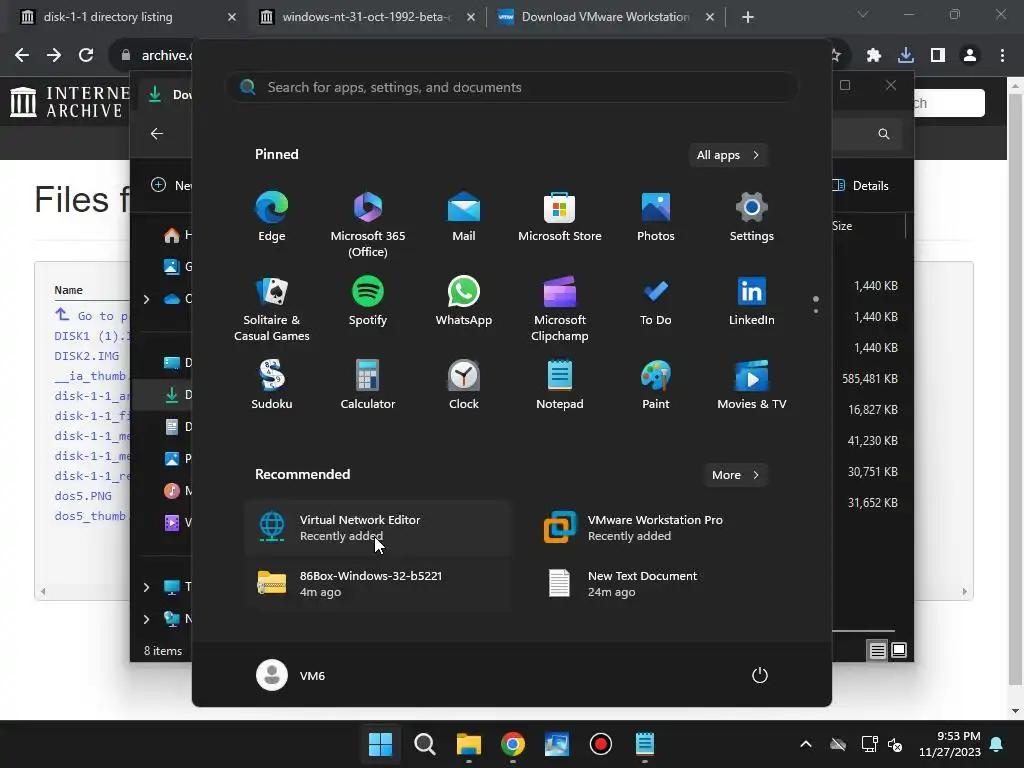Viewport: 1024px width, 768px height.
Task: Launch WhatsApp pinned app
Action: click(464, 301)
